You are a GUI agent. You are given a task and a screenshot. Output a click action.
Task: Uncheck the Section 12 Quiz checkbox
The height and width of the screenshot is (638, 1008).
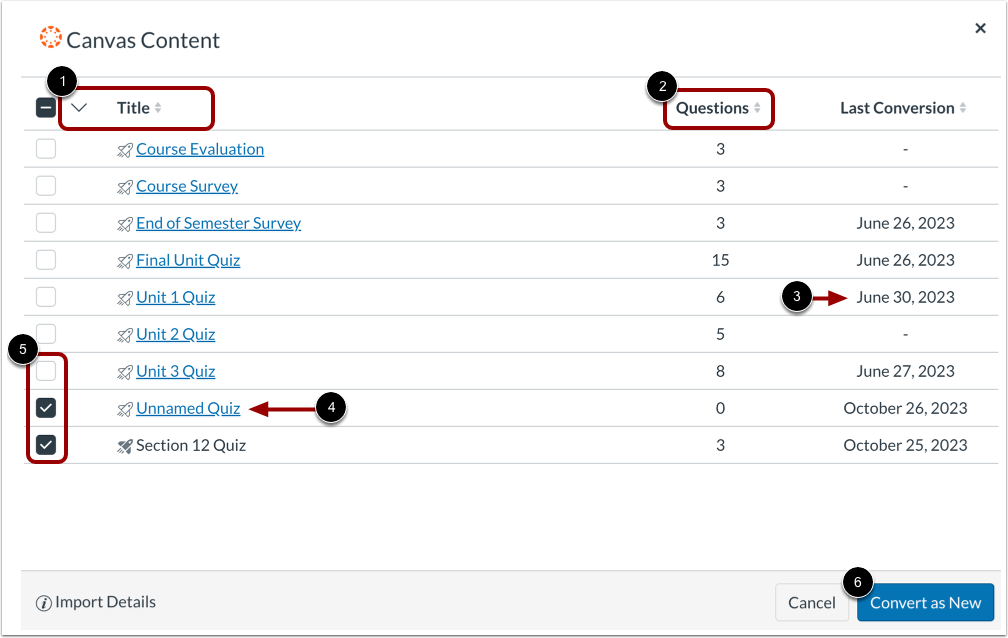(46, 445)
